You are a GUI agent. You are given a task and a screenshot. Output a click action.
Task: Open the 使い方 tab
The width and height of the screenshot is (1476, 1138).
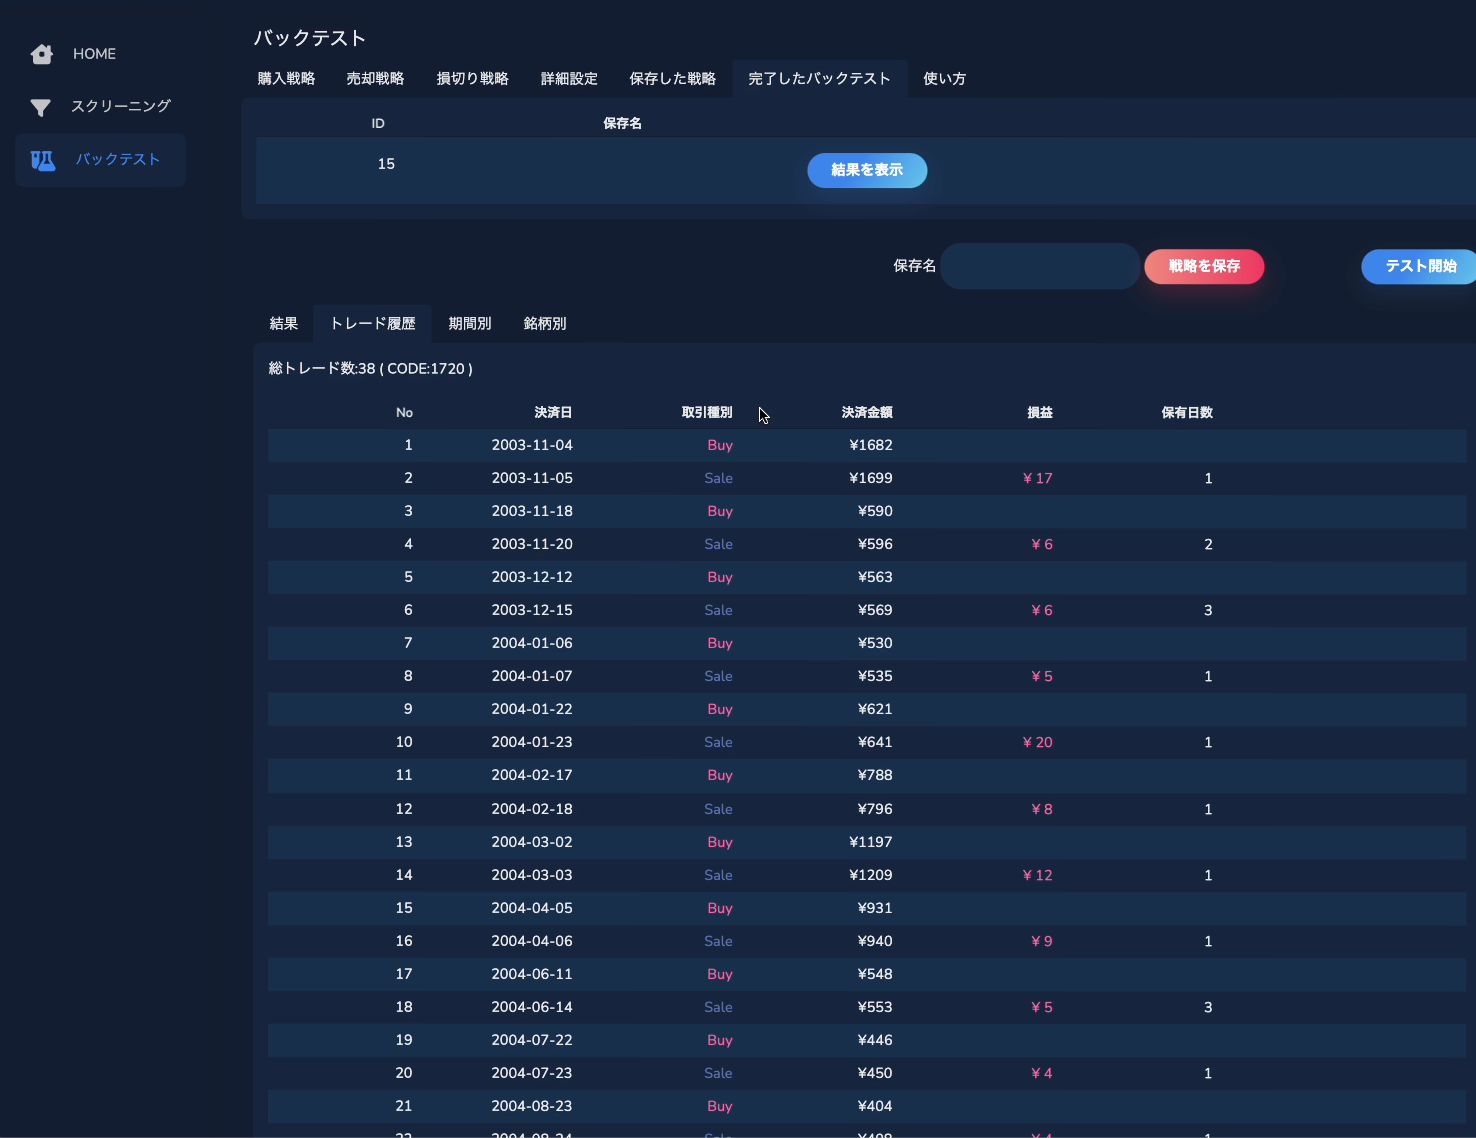click(x=944, y=79)
